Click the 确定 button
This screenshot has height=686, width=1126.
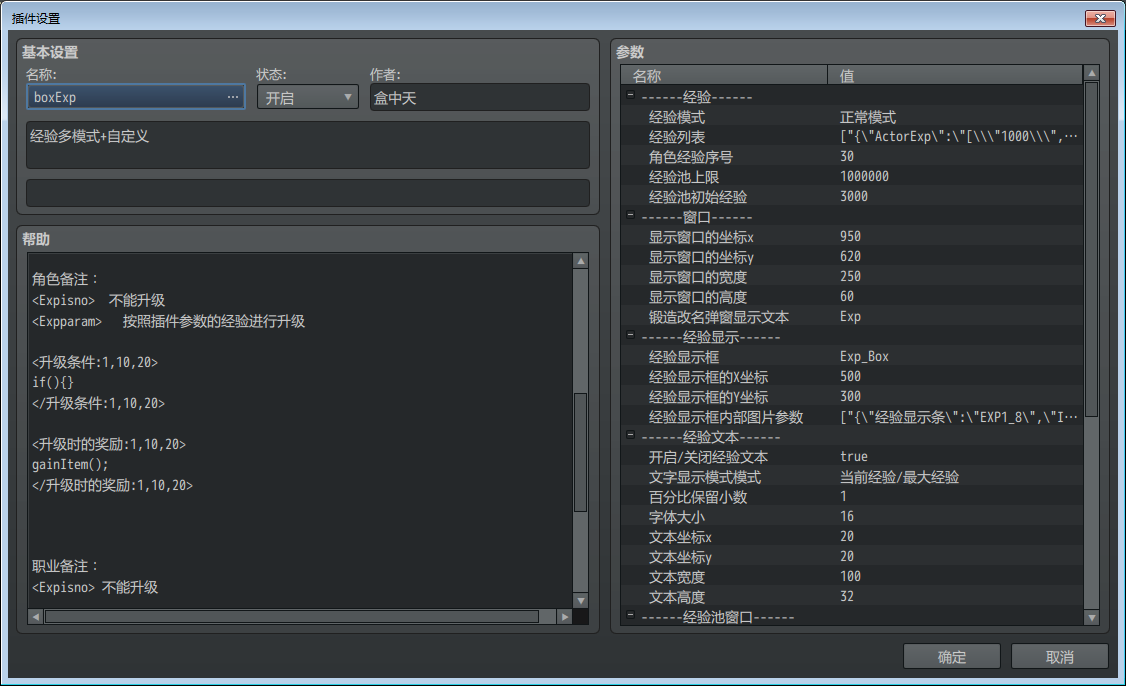click(951, 657)
